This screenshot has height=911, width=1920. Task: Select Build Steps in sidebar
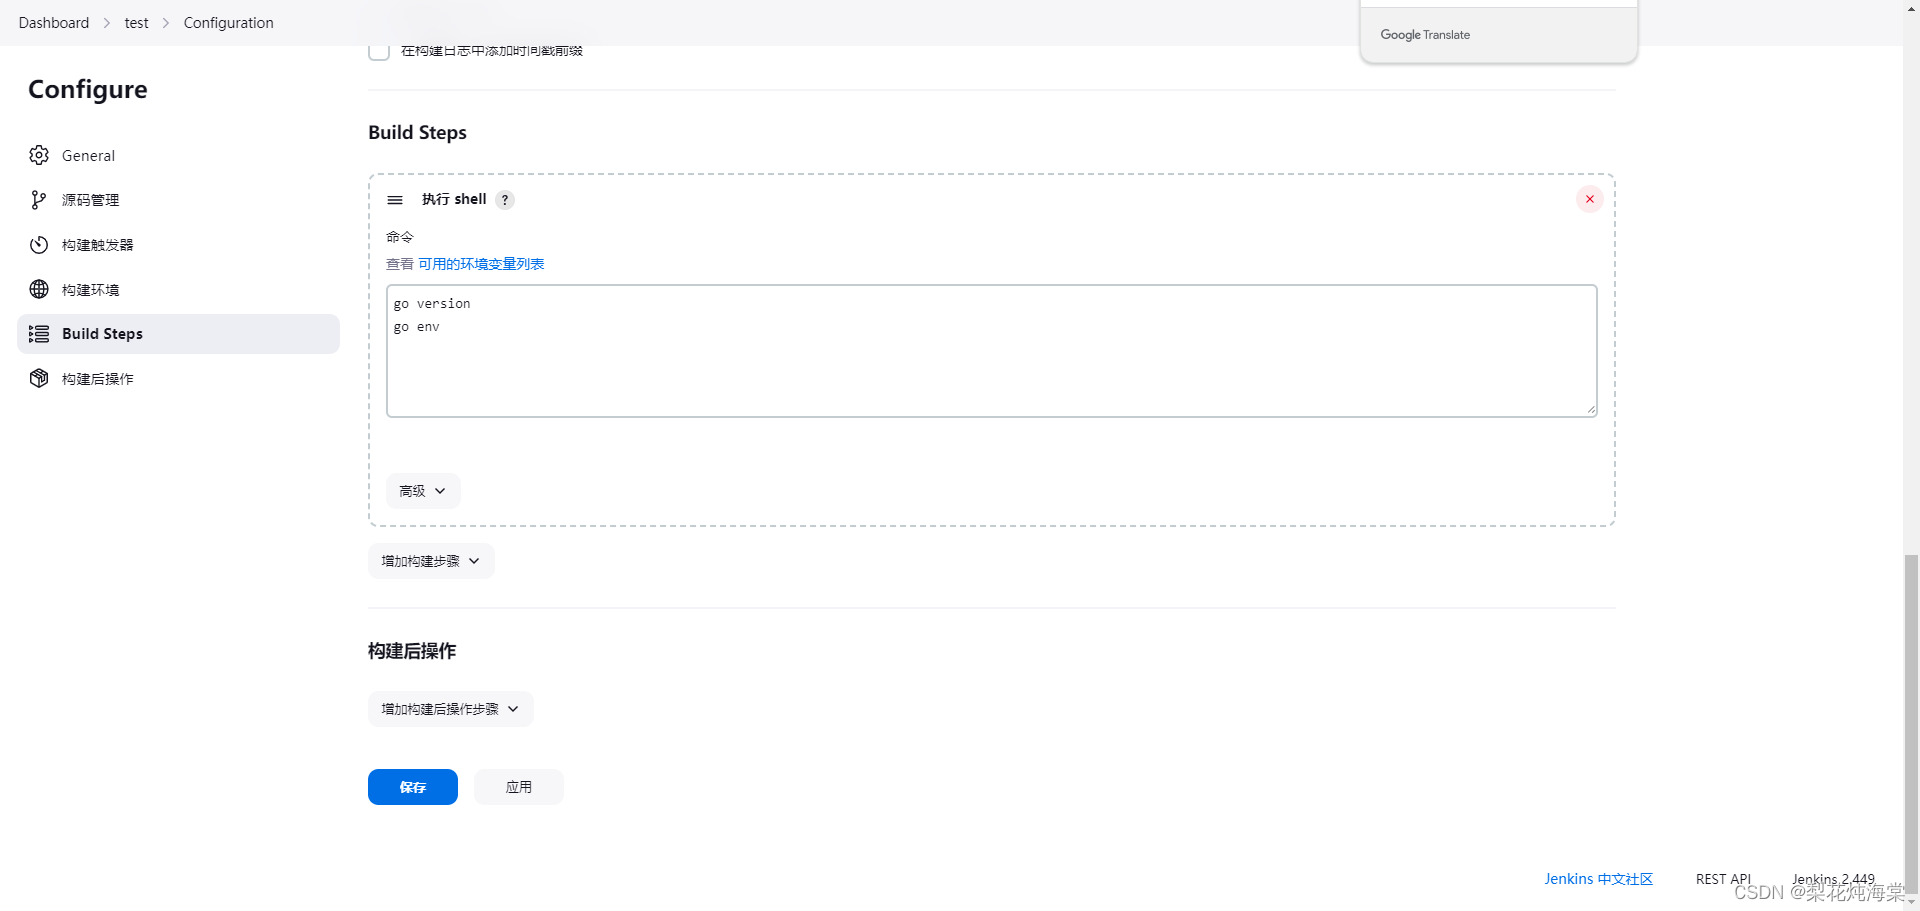pyautogui.click(x=178, y=334)
